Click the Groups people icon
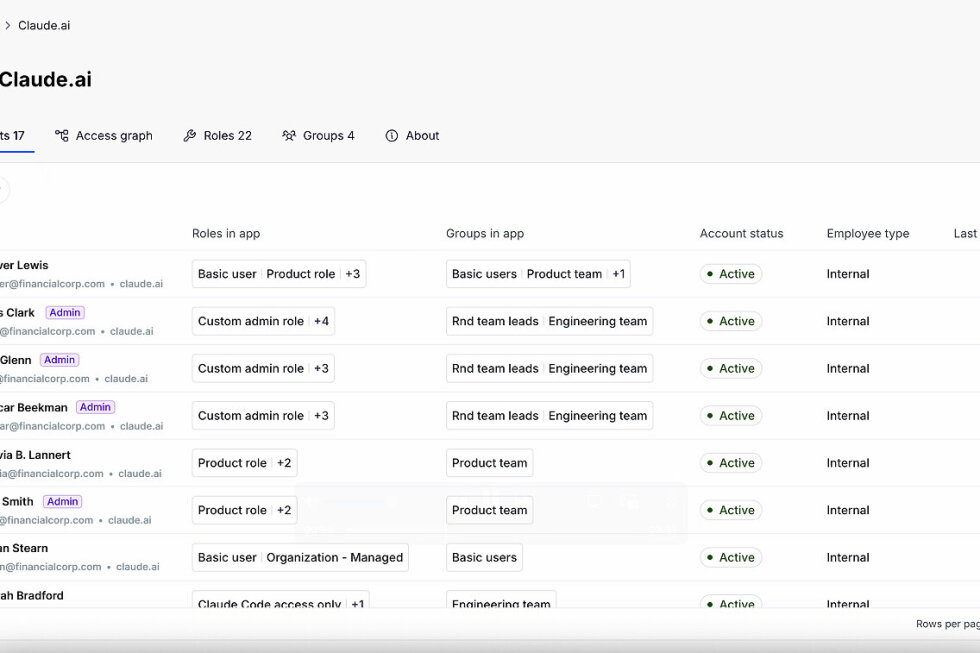 click(x=289, y=136)
